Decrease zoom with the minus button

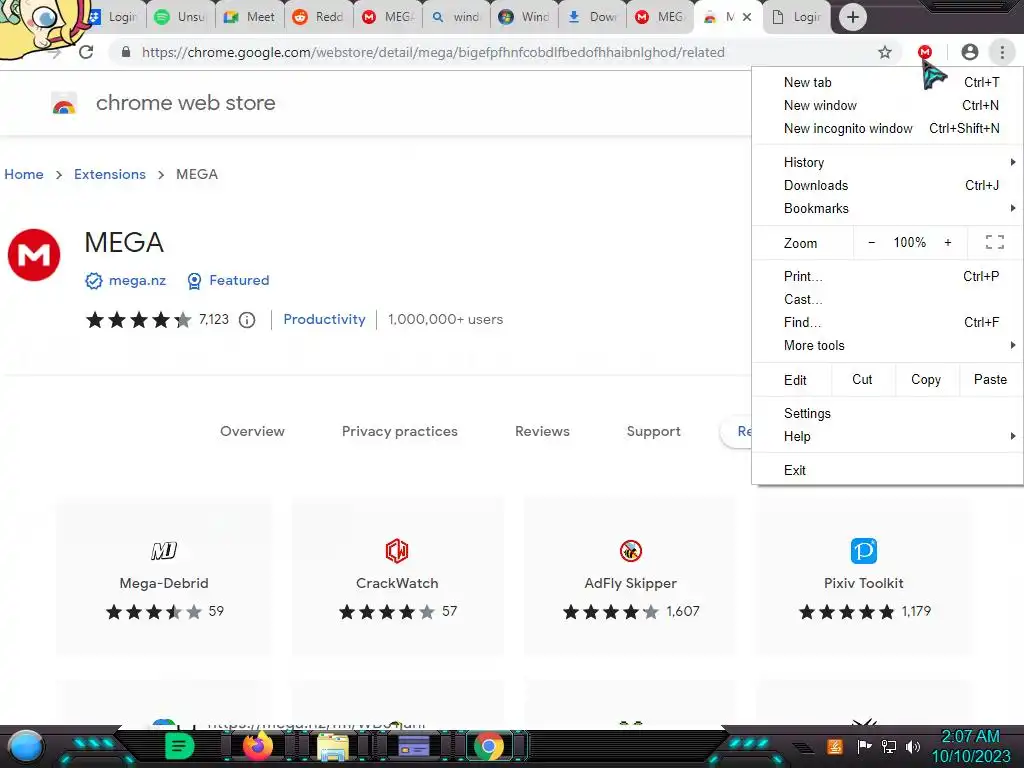coord(871,242)
